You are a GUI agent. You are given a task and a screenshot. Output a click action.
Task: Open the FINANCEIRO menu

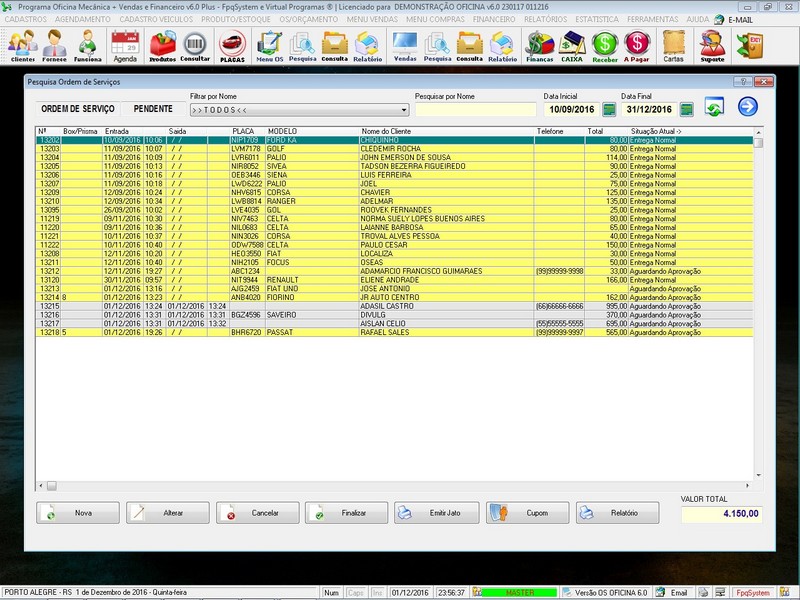click(494, 19)
